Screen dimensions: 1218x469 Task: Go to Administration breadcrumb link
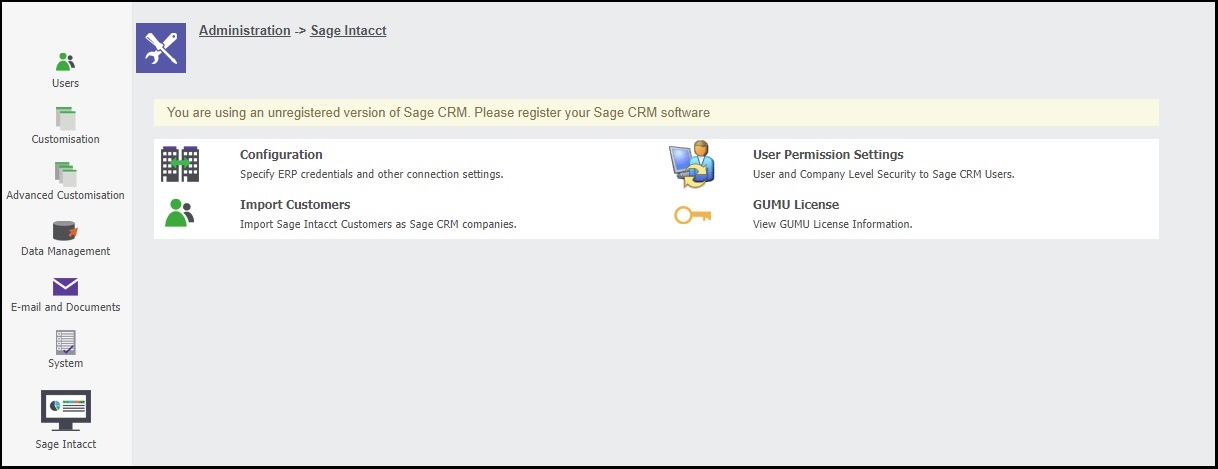pyautogui.click(x=245, y=31)
